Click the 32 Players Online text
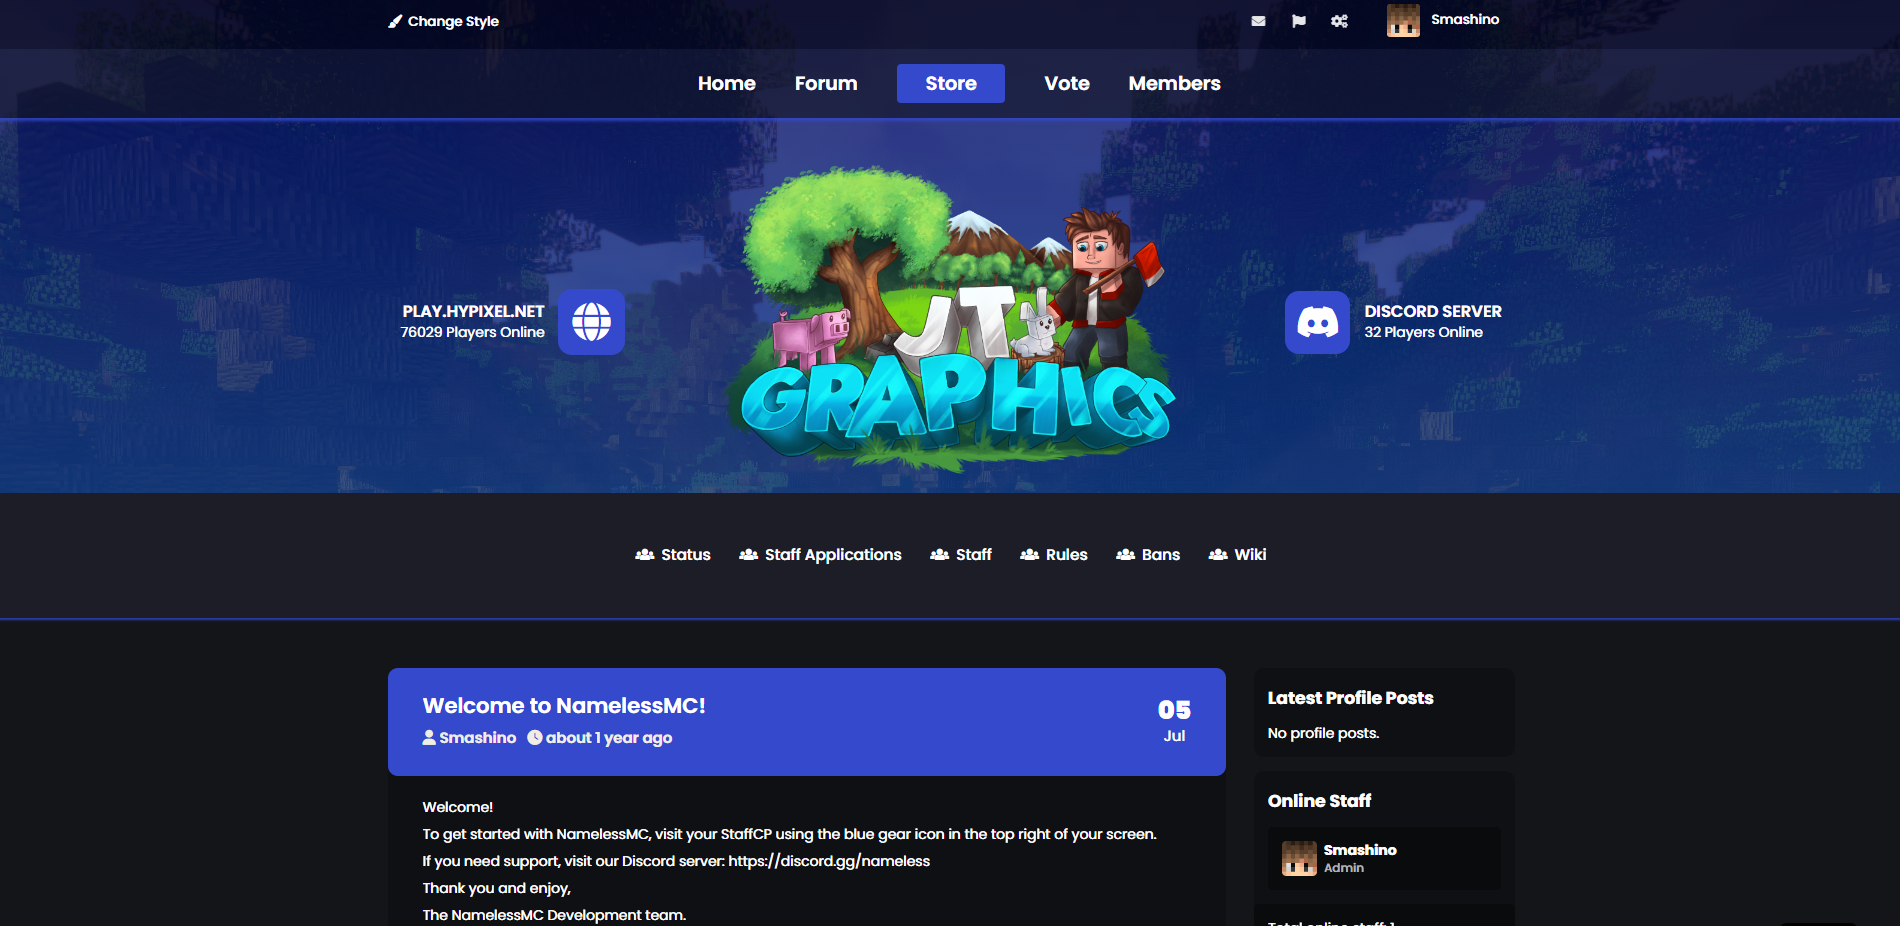 [1424, 332]
